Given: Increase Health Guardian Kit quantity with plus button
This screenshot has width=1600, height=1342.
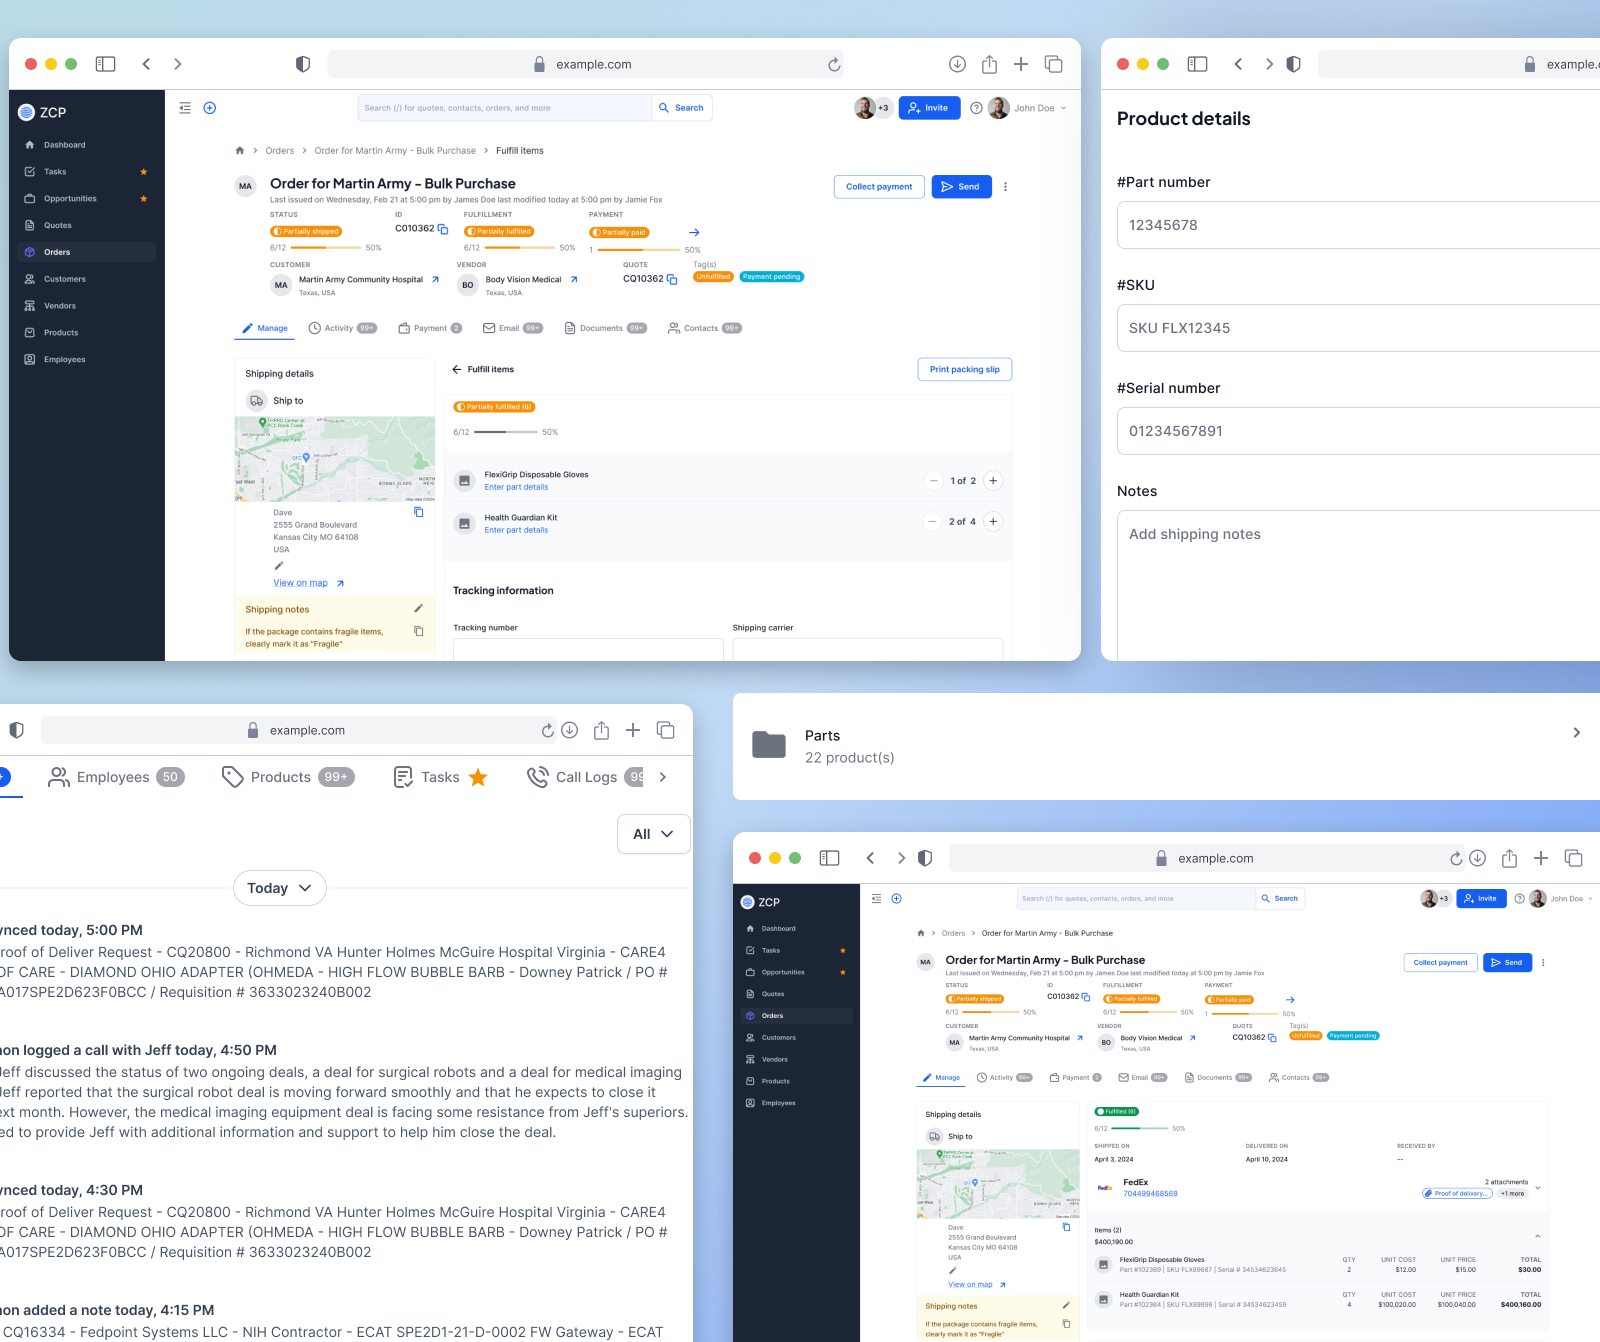Looking at the screenshot, I should [x=992, y=521].
